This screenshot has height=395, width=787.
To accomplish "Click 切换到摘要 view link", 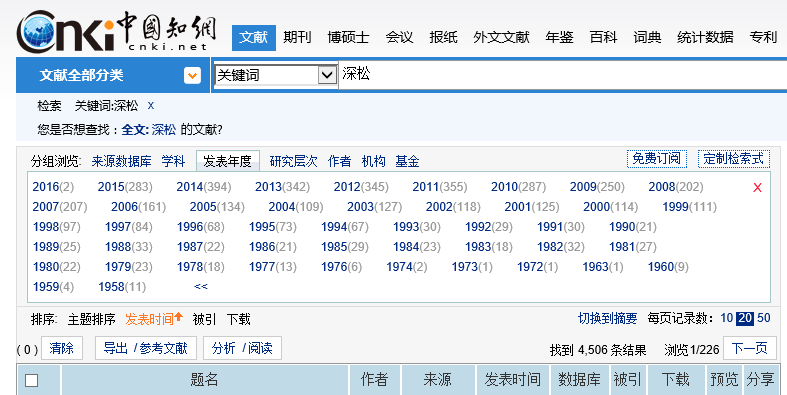I will click(607, 318).
